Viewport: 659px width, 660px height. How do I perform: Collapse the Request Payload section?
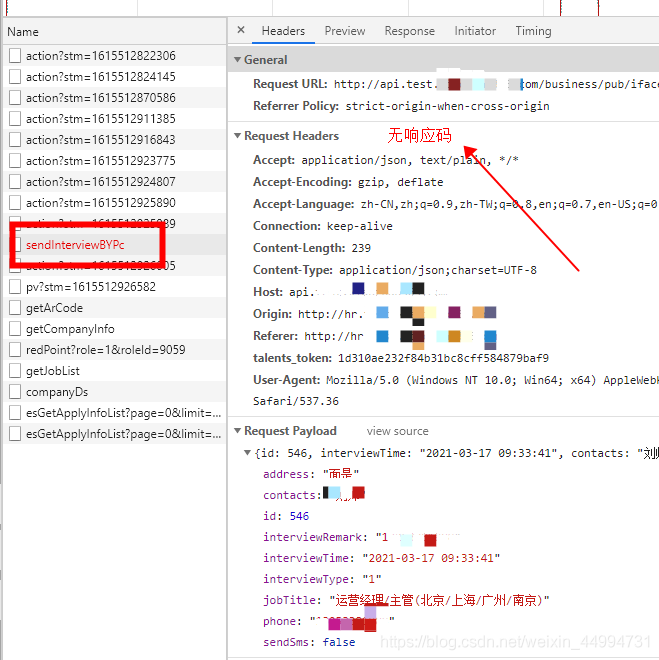[x=237, y=431]
